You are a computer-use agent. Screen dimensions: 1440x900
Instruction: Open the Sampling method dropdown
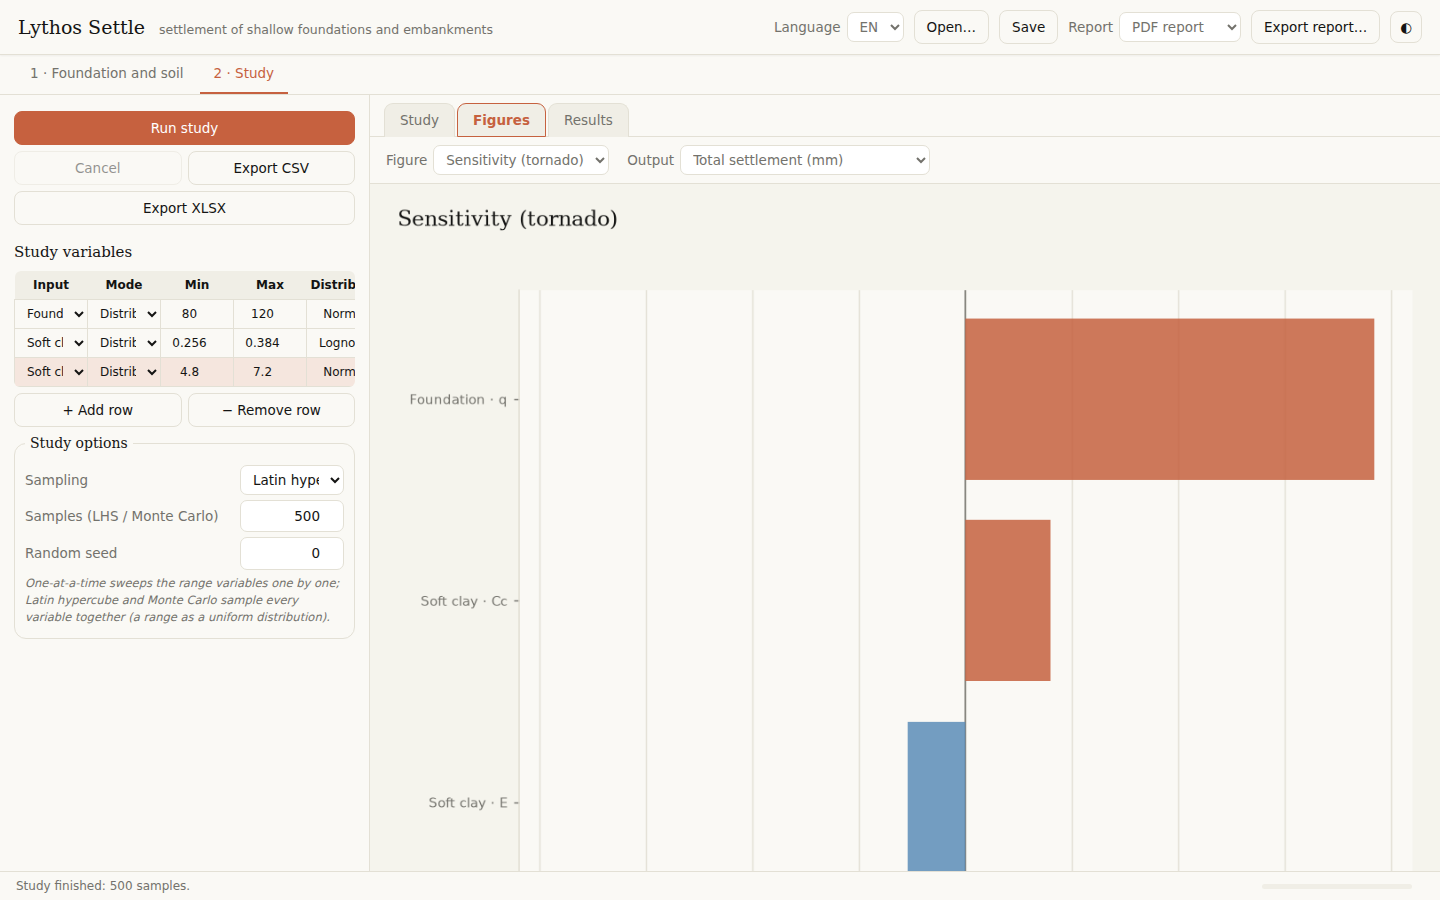292,480
